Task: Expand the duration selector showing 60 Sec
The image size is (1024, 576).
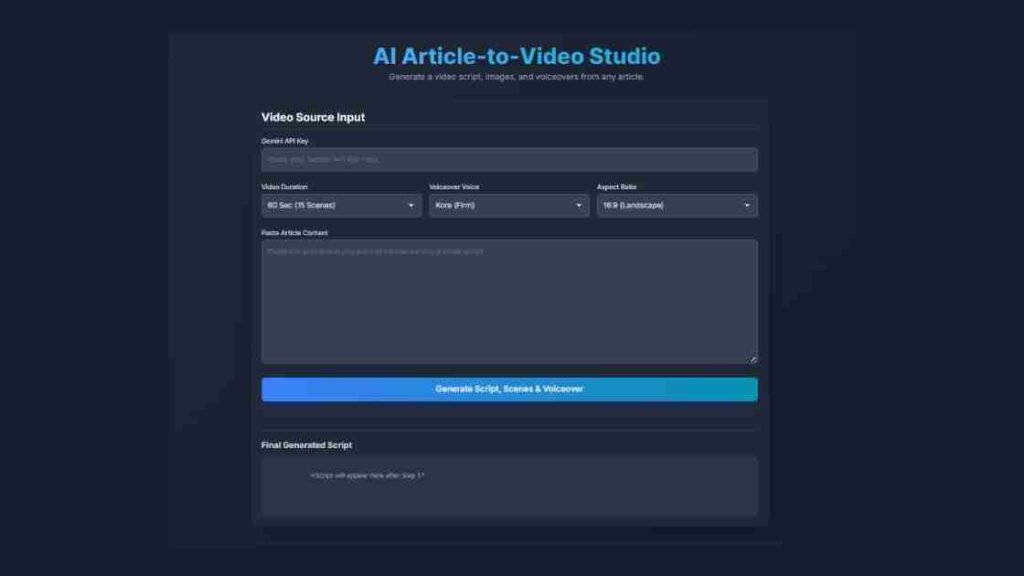Action: [340, 205]
